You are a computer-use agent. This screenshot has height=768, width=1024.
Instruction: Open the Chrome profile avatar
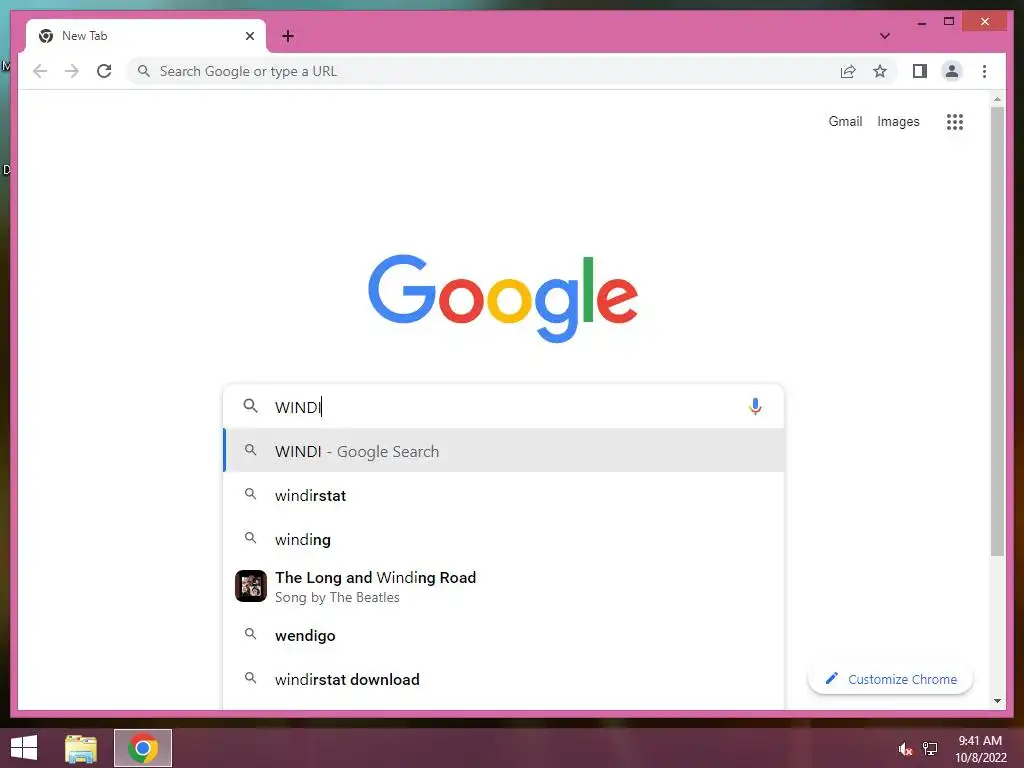click(x=952, y=71)
